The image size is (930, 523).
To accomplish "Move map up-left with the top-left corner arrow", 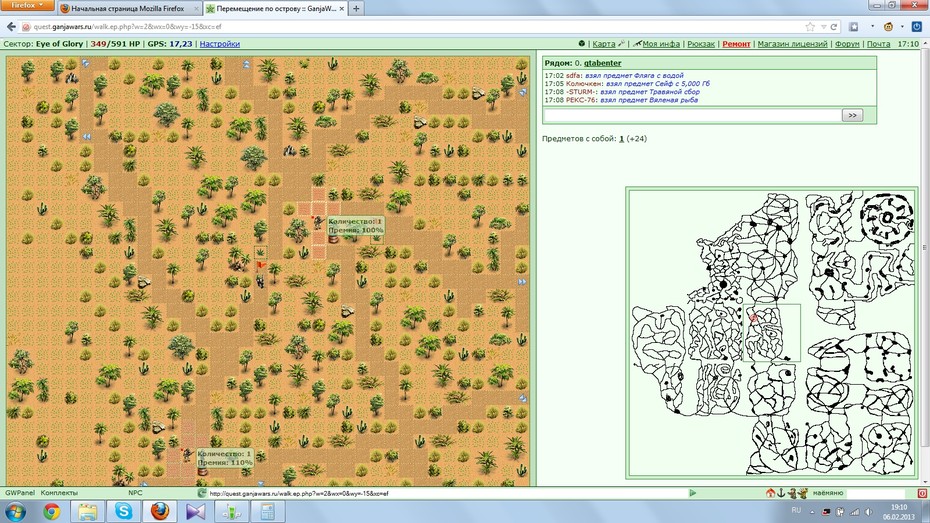I will (85, 63).
